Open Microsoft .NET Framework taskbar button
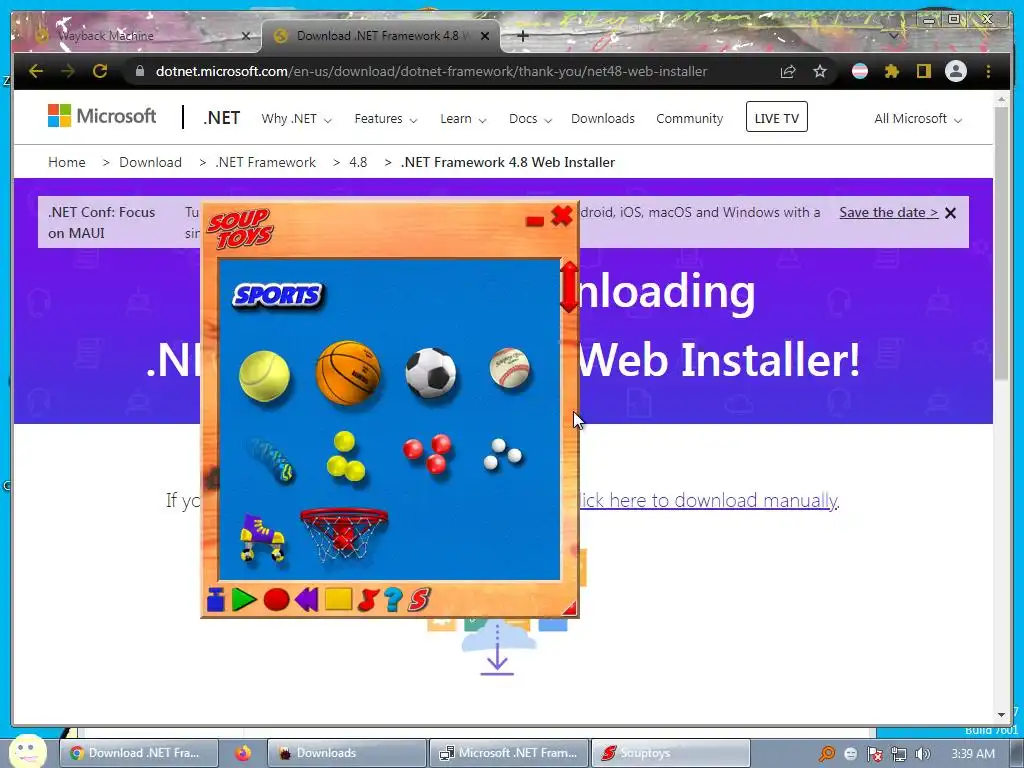 [509, 753]
